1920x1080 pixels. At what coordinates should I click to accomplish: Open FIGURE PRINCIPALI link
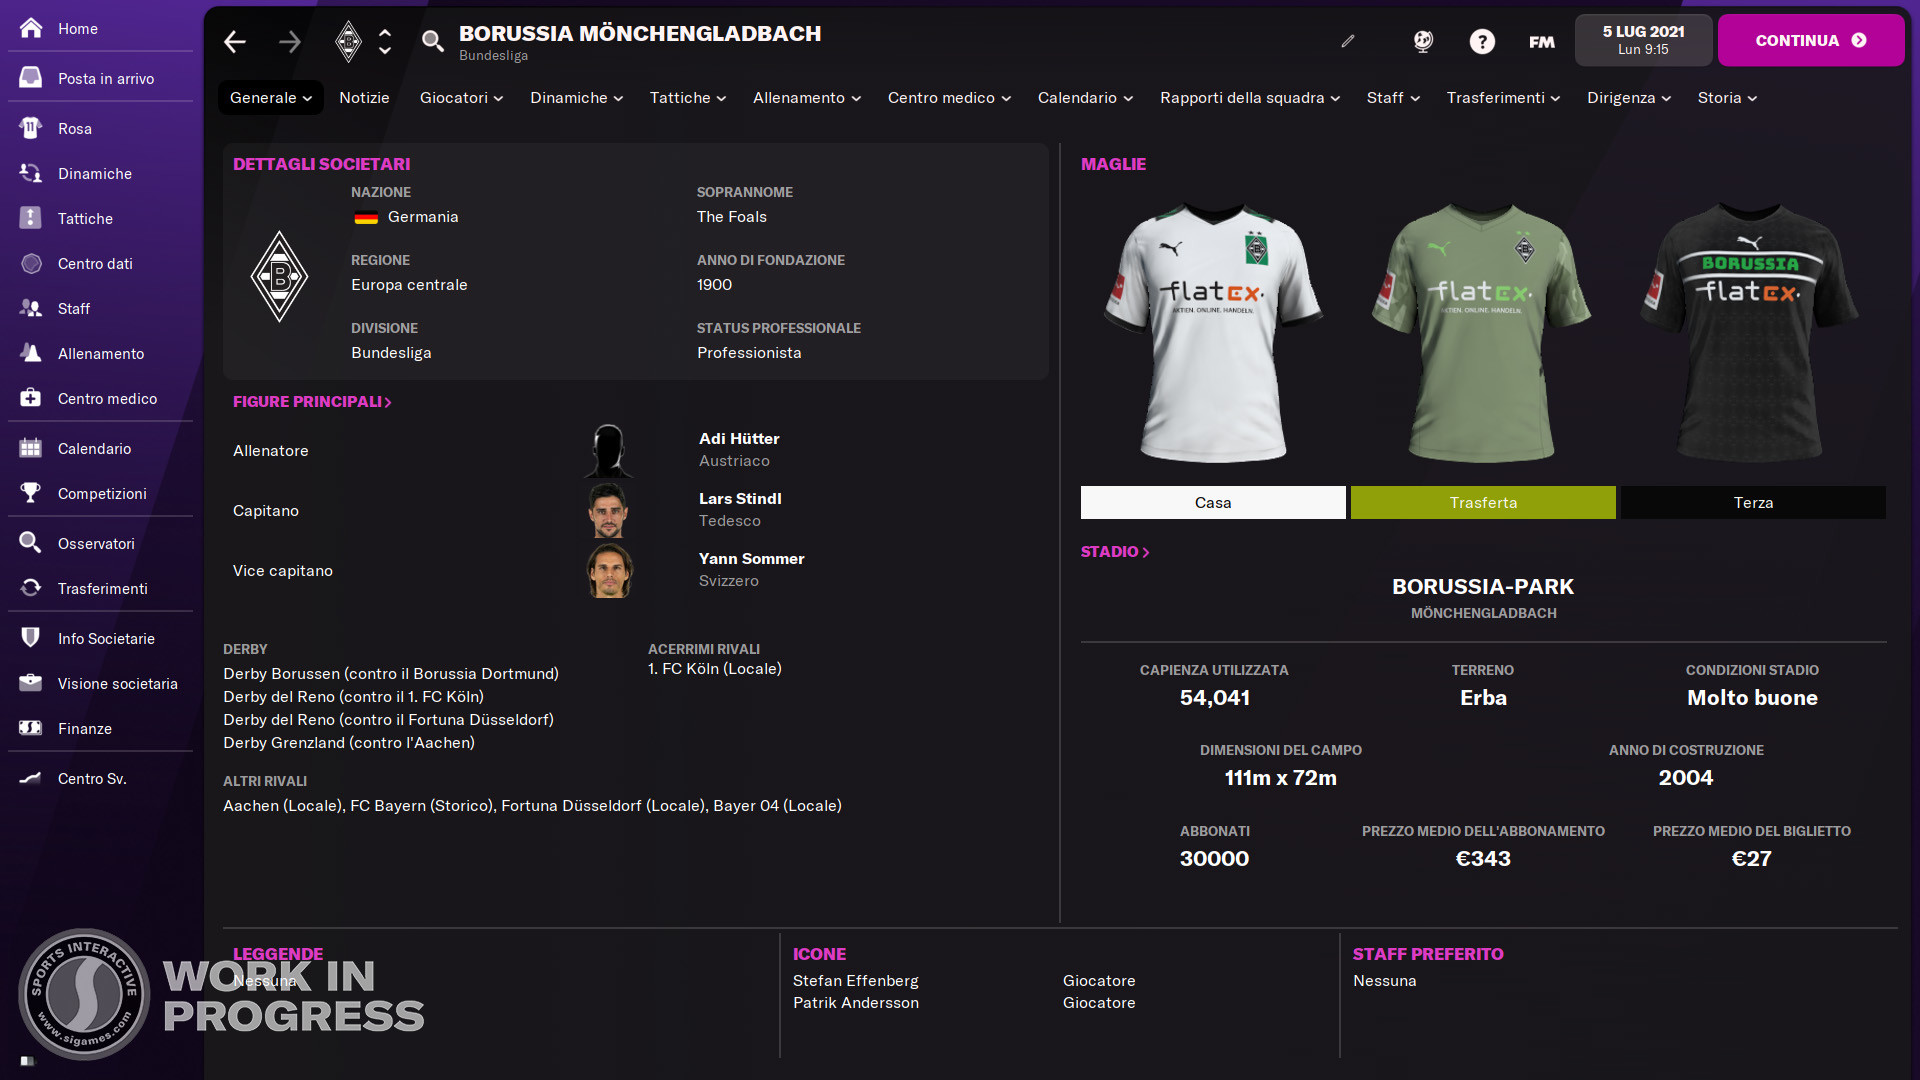(312, 401)
